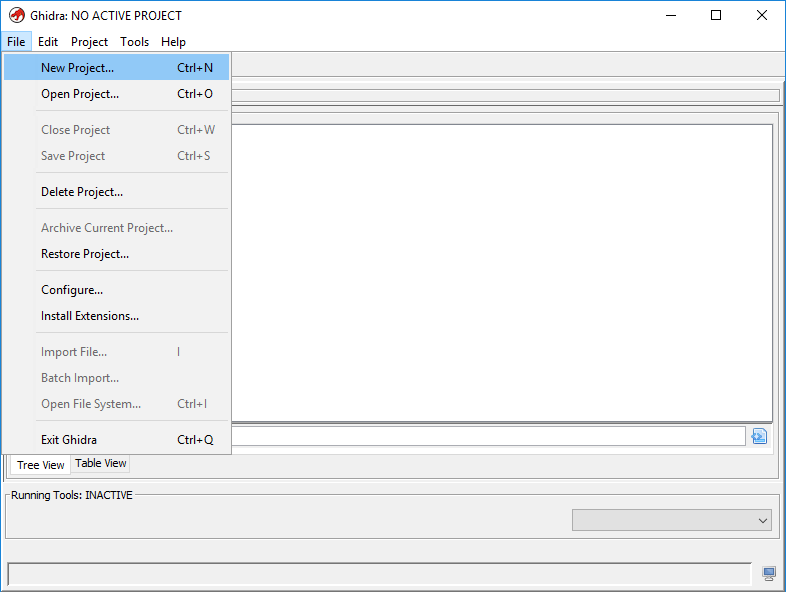Select Import File... menu entry
Image resolution: width=786 pixels, height=592 pixels.
(x=116, y=352)
